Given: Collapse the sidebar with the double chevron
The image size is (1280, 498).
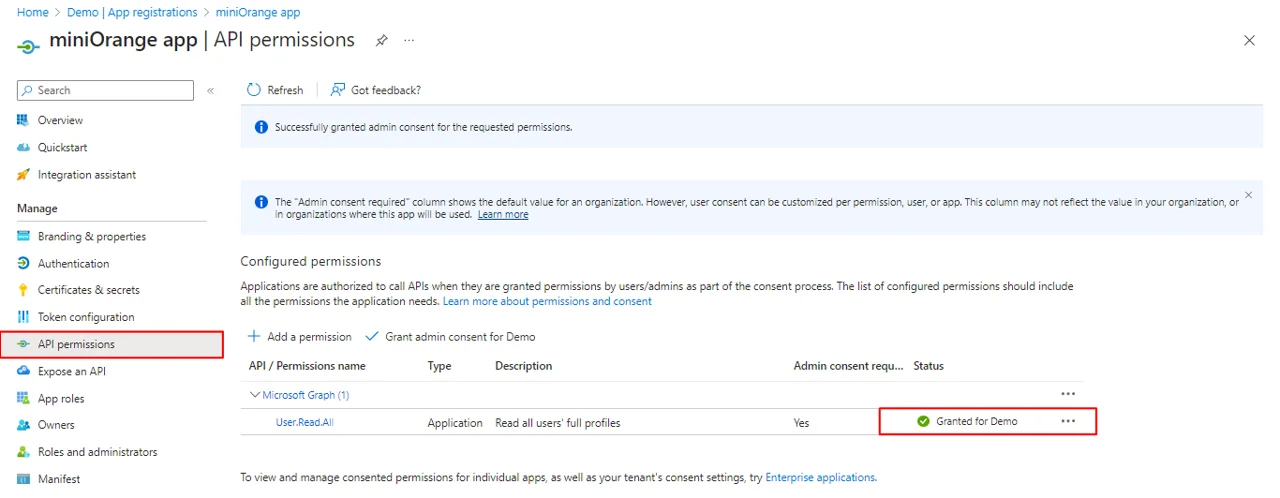Looking at the screenshot, I should pyautogui.click(x=211, y=90).
